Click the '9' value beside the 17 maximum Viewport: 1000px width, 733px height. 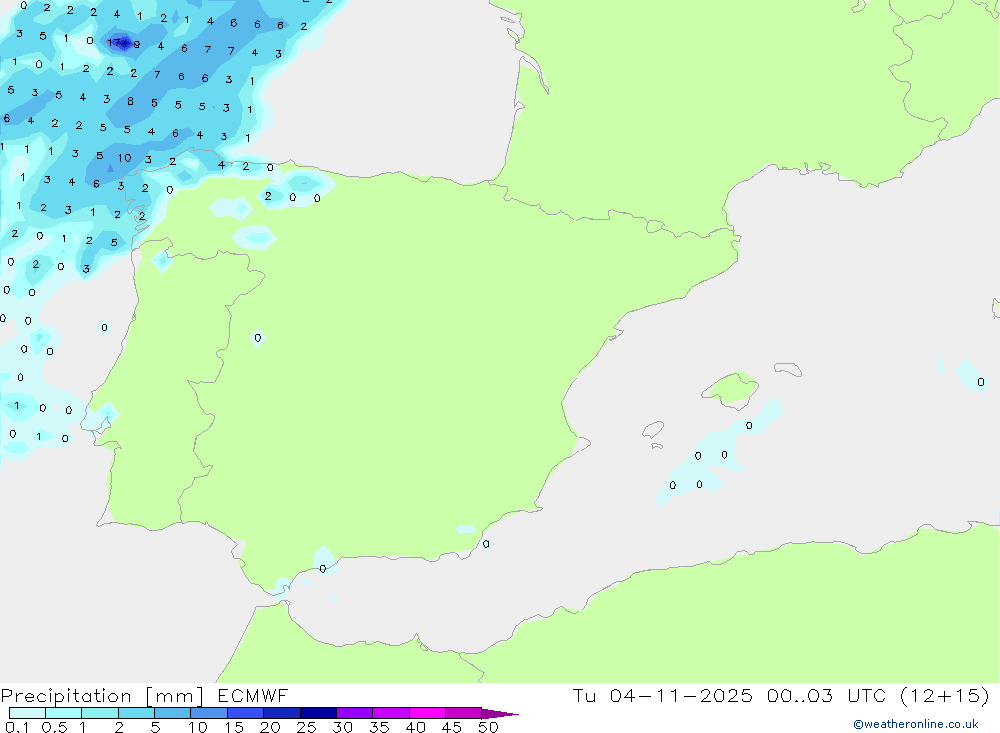pyautogui.click(x=136, y=45)
